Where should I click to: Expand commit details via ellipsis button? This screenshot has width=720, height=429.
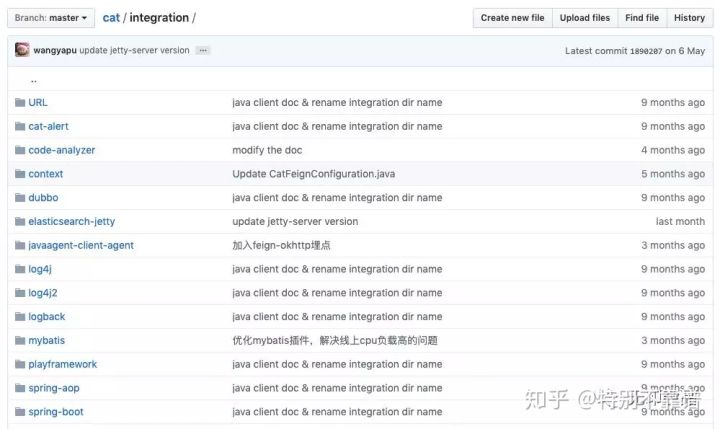click(203, 51)
